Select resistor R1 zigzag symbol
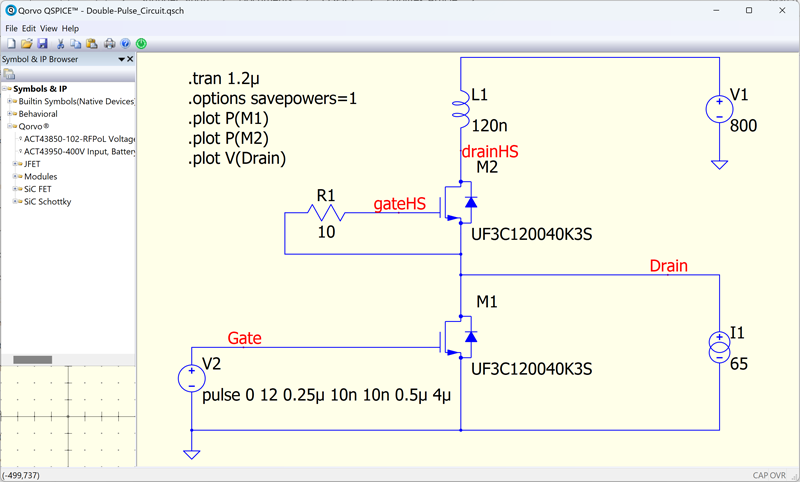This screenshot has width=800, height=482. pos(327,213)
